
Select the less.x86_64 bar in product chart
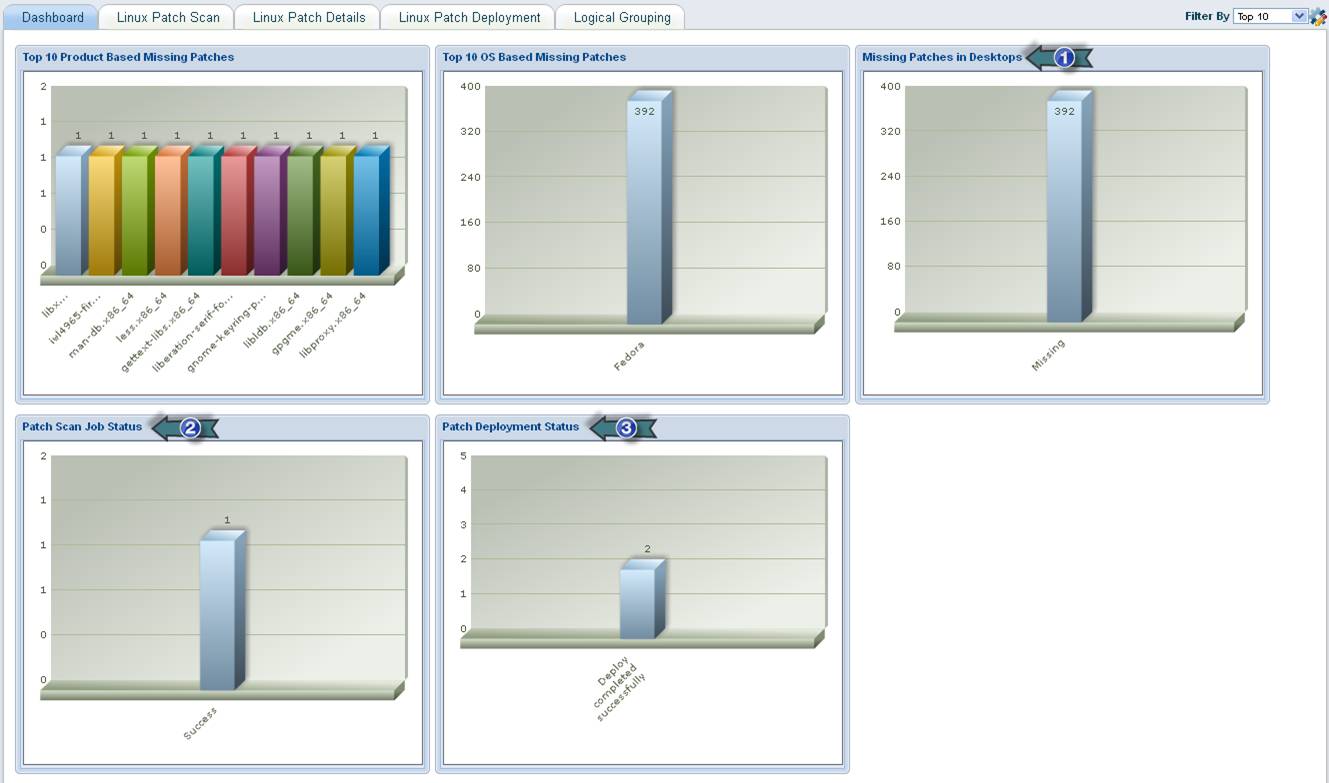tap(172, 210)
